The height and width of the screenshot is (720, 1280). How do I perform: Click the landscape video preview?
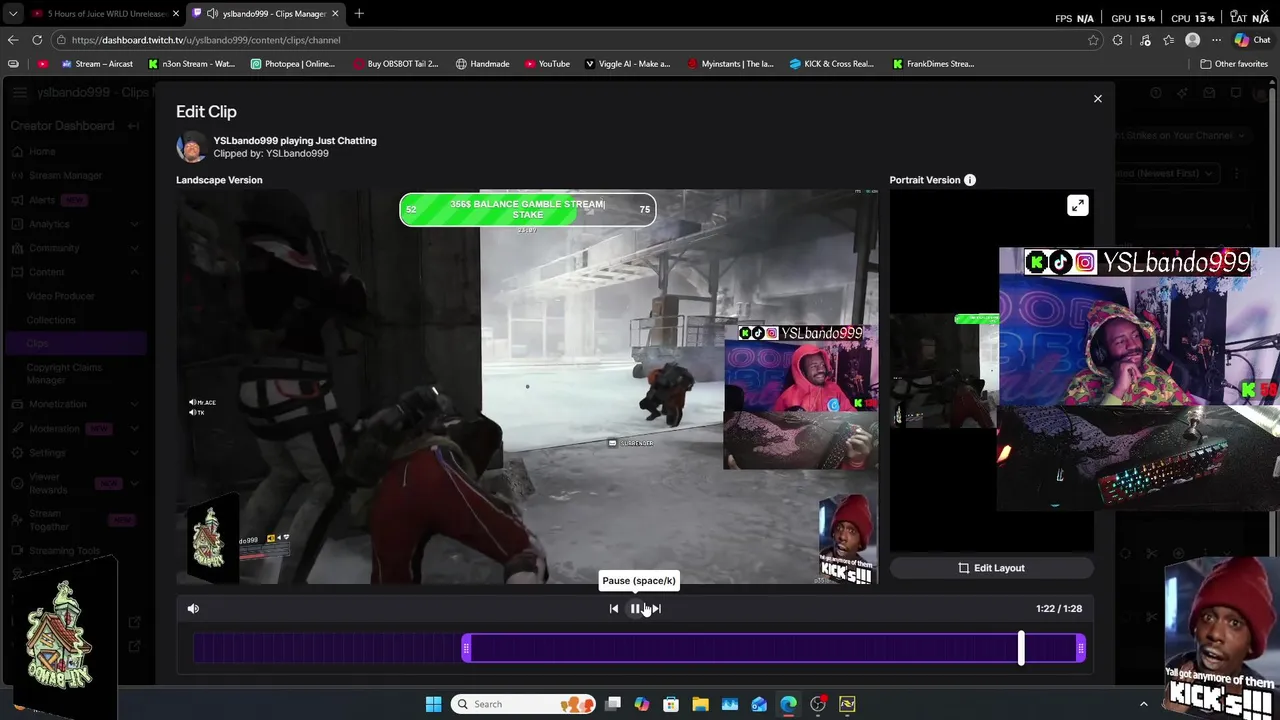pos(527,386)
